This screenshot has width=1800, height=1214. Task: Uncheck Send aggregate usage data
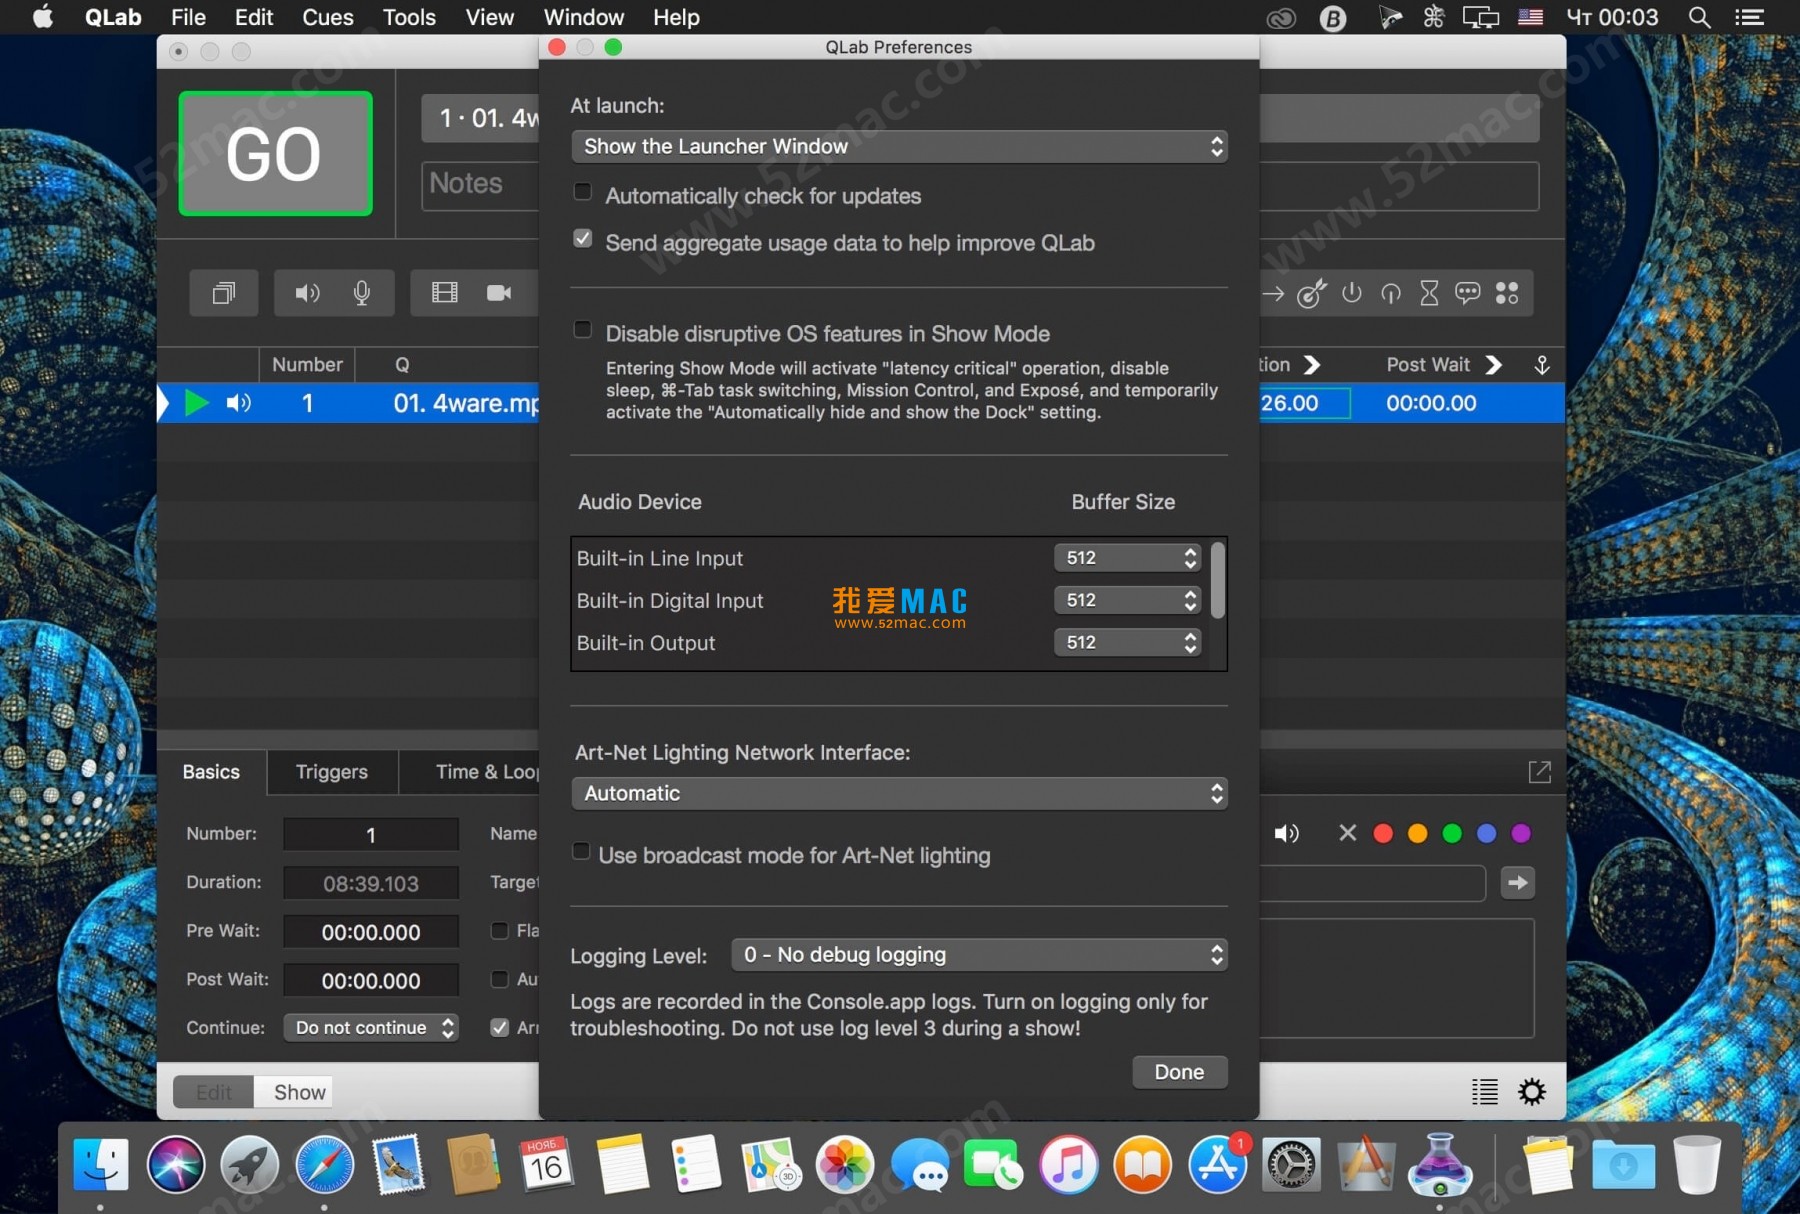pyautogui.click(x=583, y=239)
